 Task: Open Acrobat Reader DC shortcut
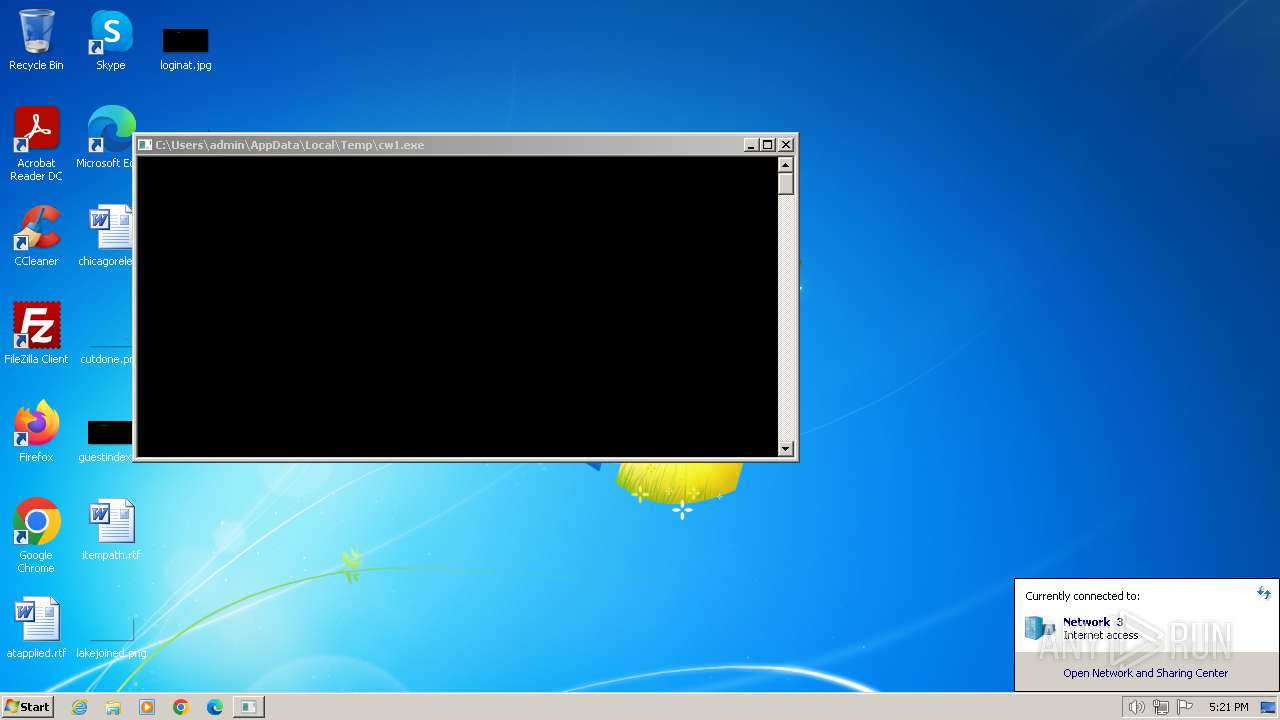(x=36, y=143)
